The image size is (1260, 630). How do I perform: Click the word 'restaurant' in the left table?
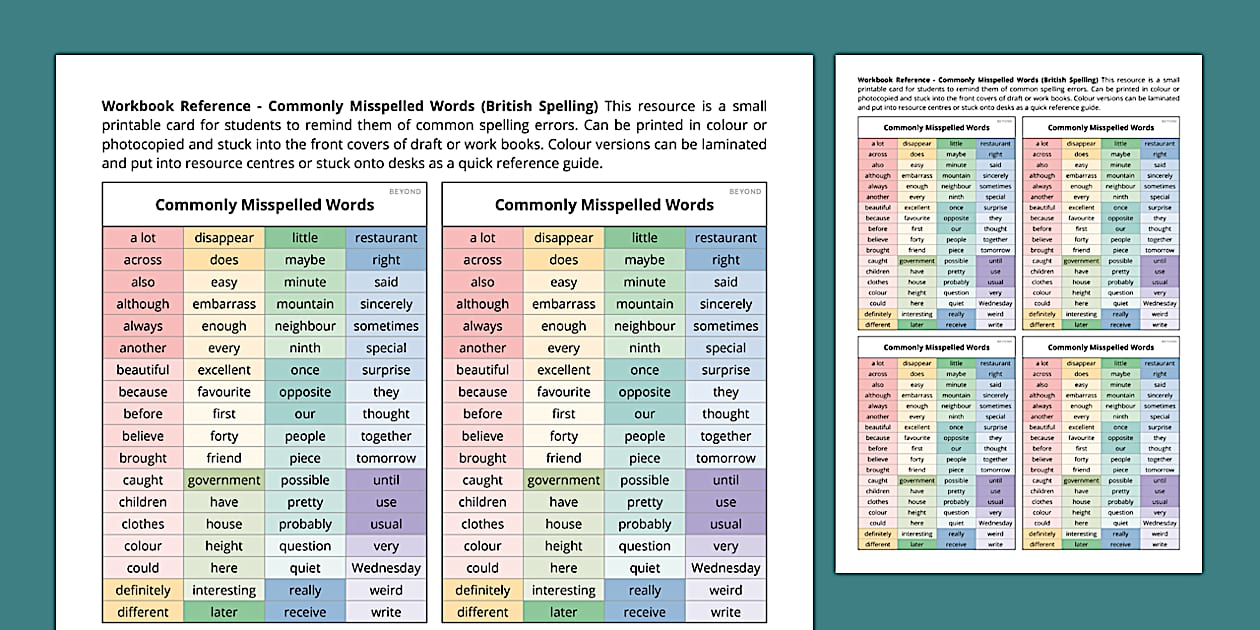click(386, 237)
